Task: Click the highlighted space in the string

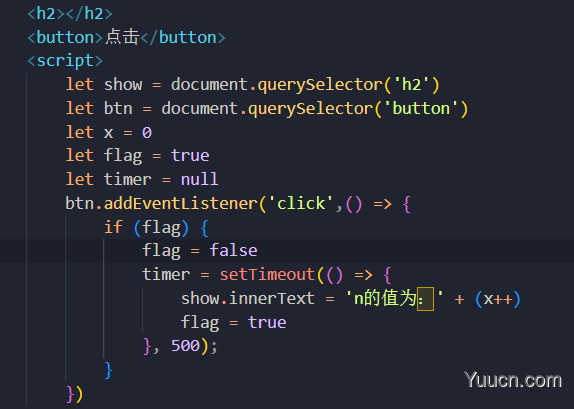Action: click(425, 299)
